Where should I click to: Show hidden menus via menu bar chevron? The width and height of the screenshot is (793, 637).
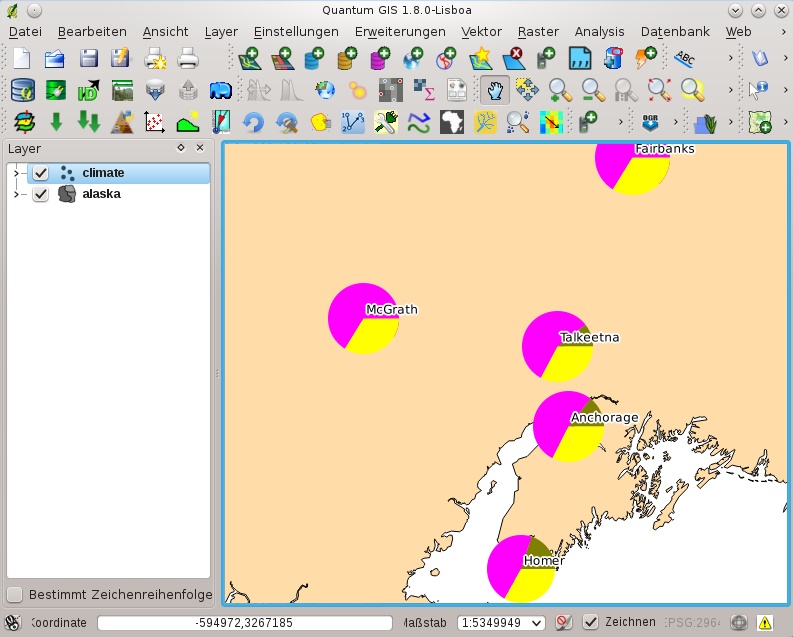784,32
